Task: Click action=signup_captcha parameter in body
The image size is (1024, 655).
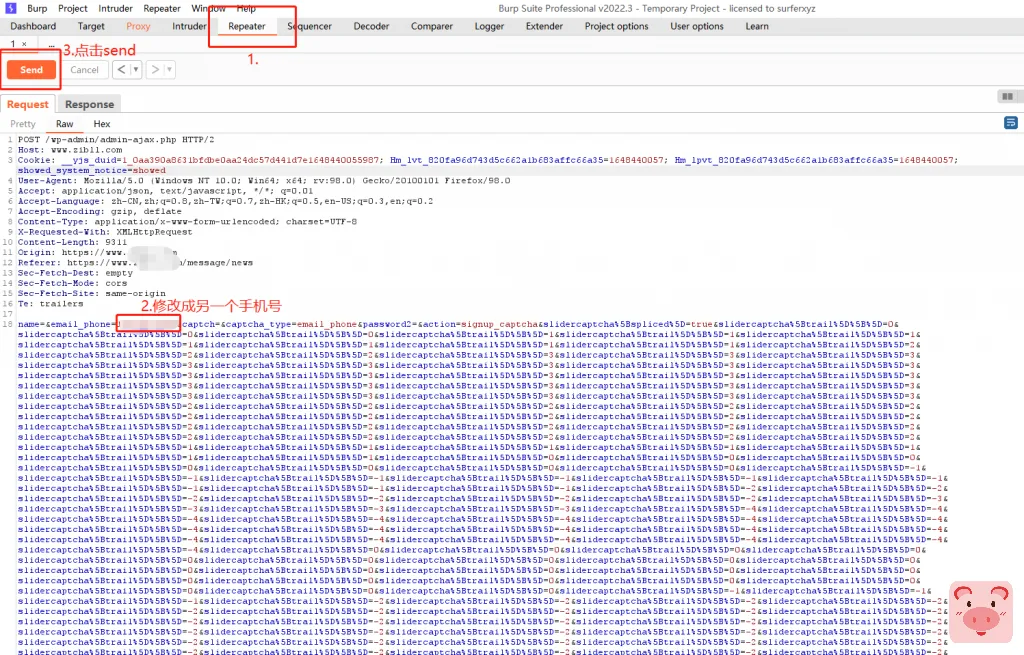Action: click(481, 324)
